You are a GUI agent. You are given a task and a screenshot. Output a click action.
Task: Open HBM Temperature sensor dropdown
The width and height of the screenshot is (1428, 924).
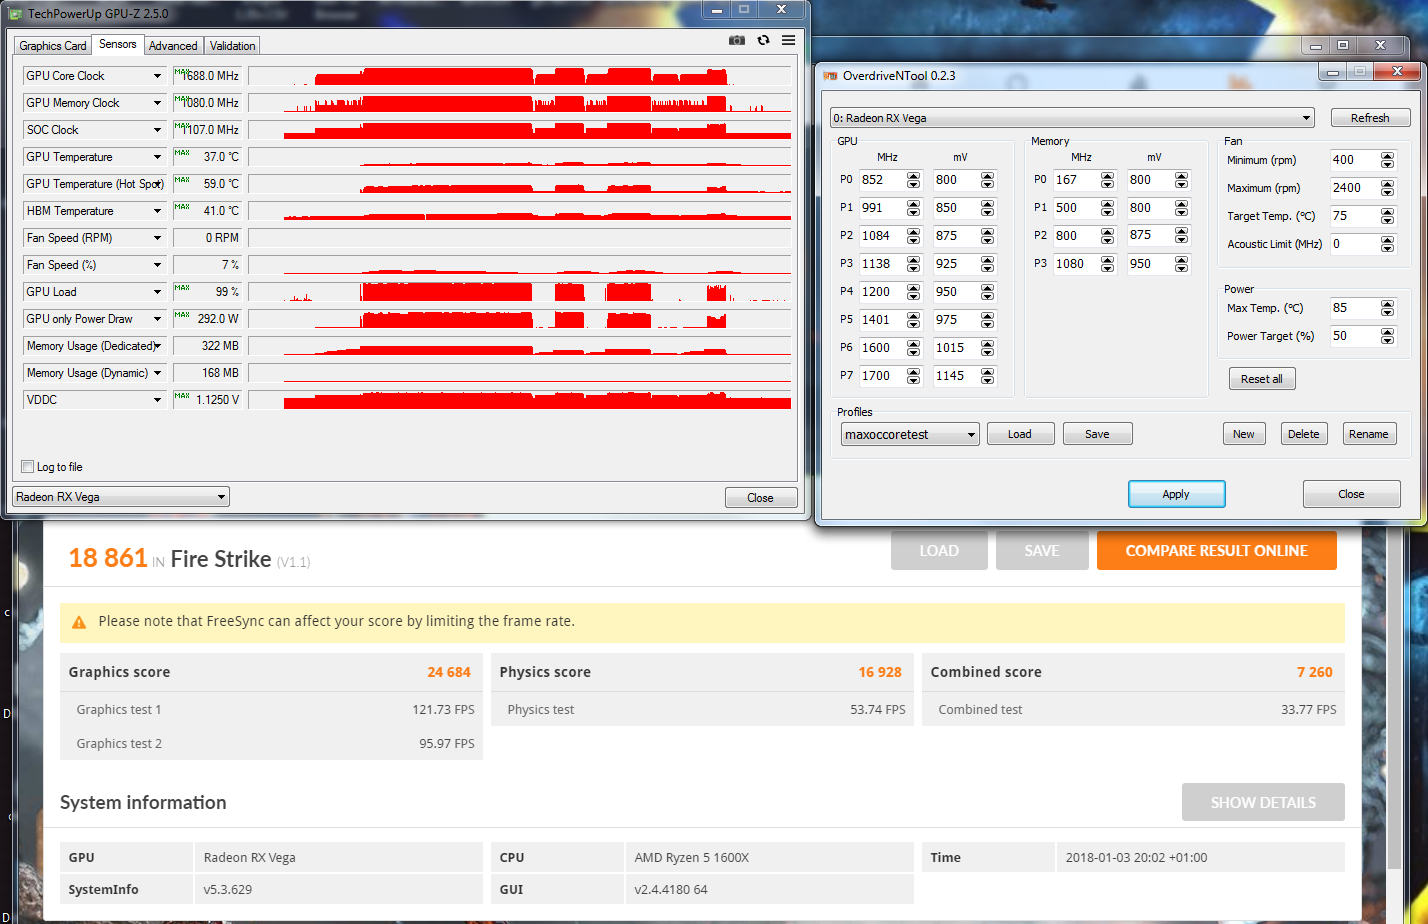click(x=157, y=211)
